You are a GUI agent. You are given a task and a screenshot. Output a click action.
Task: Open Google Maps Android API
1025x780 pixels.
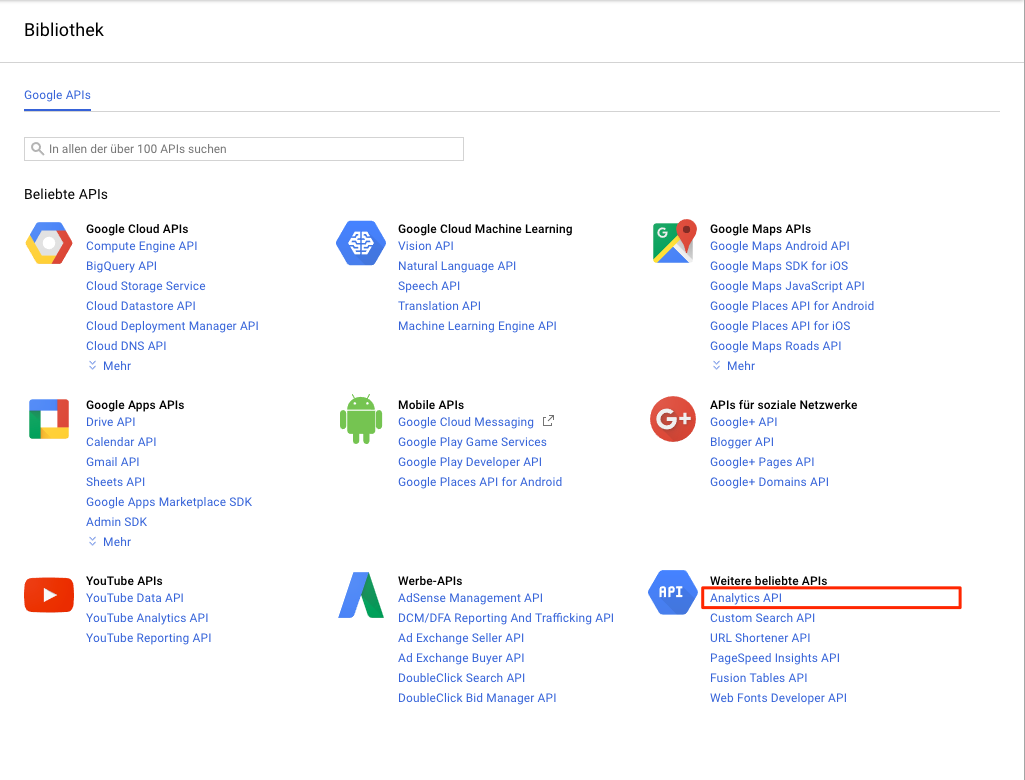780,246
